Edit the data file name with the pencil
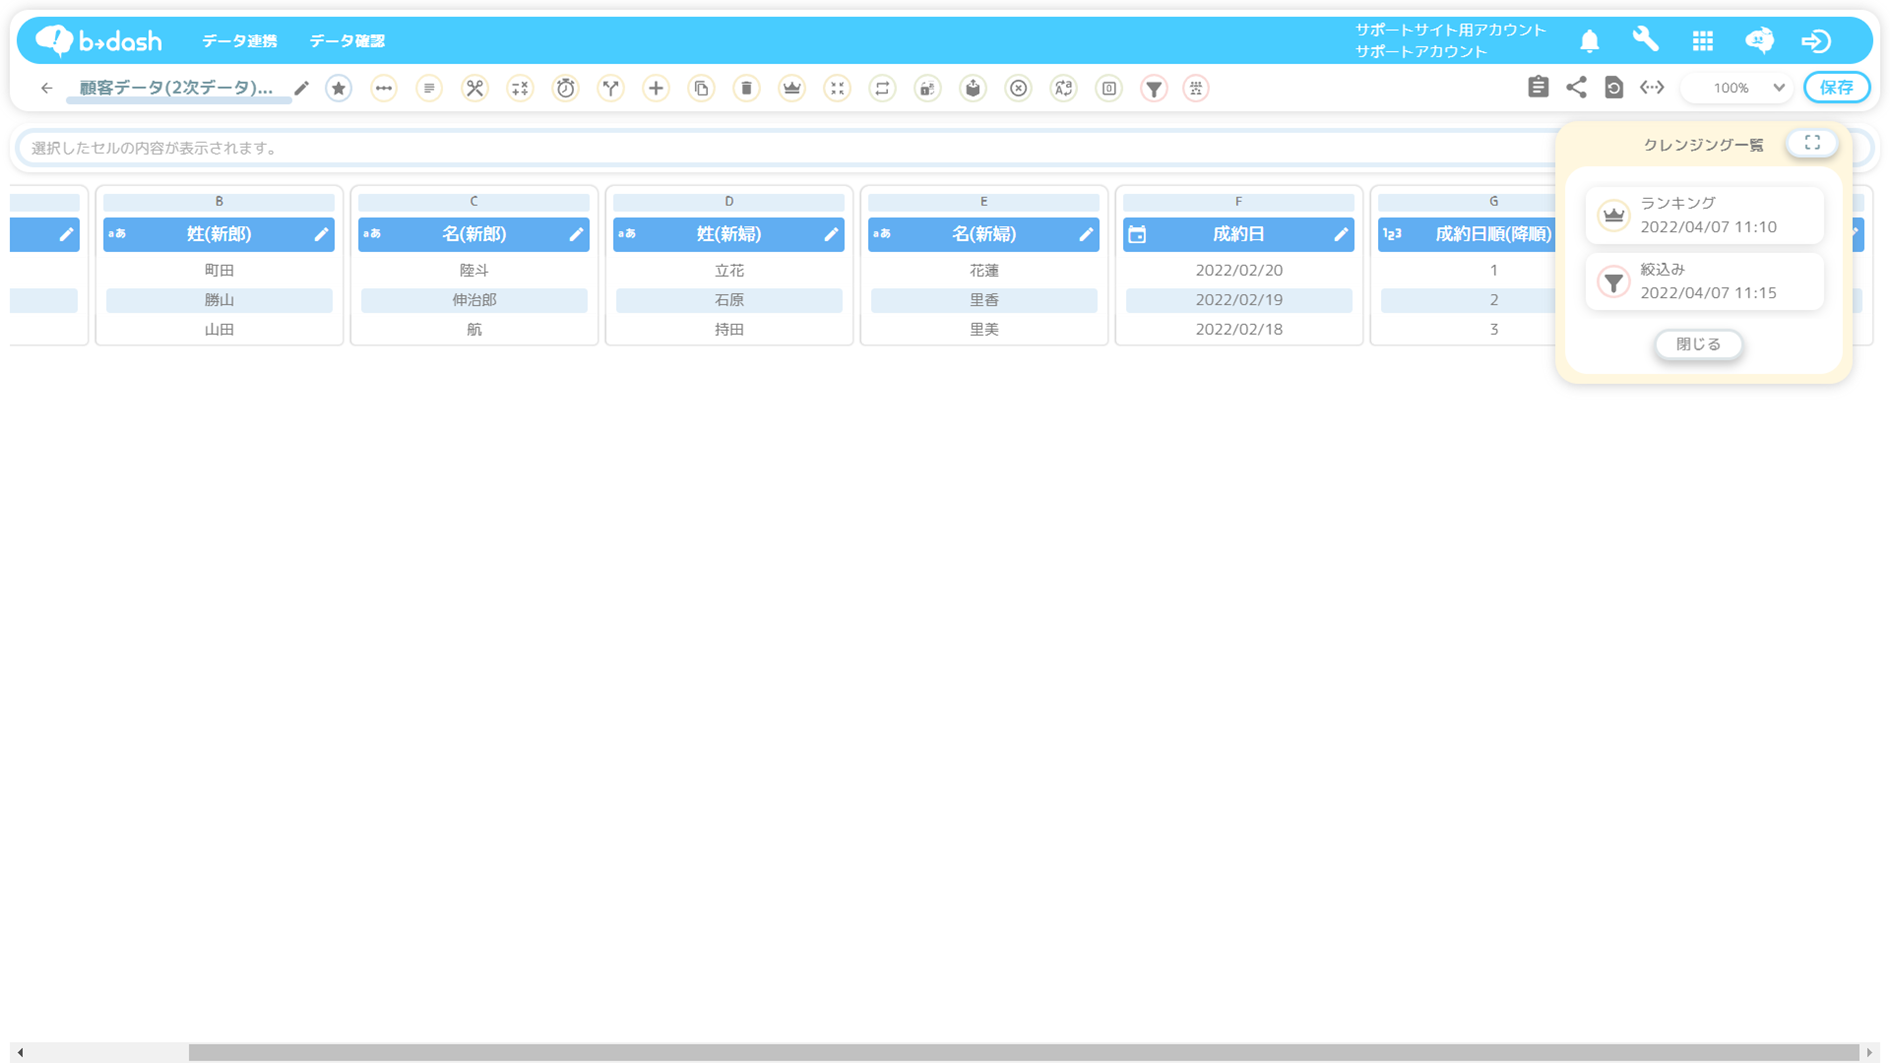 coord(302,88)
